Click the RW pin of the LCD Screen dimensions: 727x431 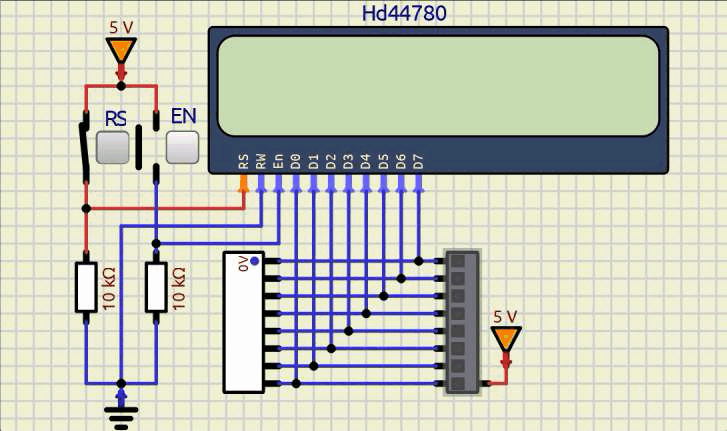pyautogui.click(x=261, y=183)
